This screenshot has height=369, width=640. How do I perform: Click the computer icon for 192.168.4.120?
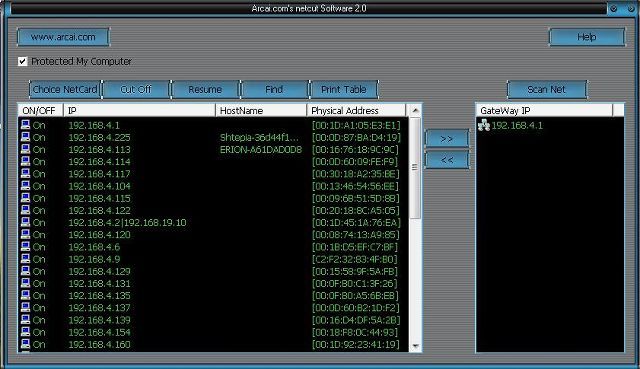point(25,235)
